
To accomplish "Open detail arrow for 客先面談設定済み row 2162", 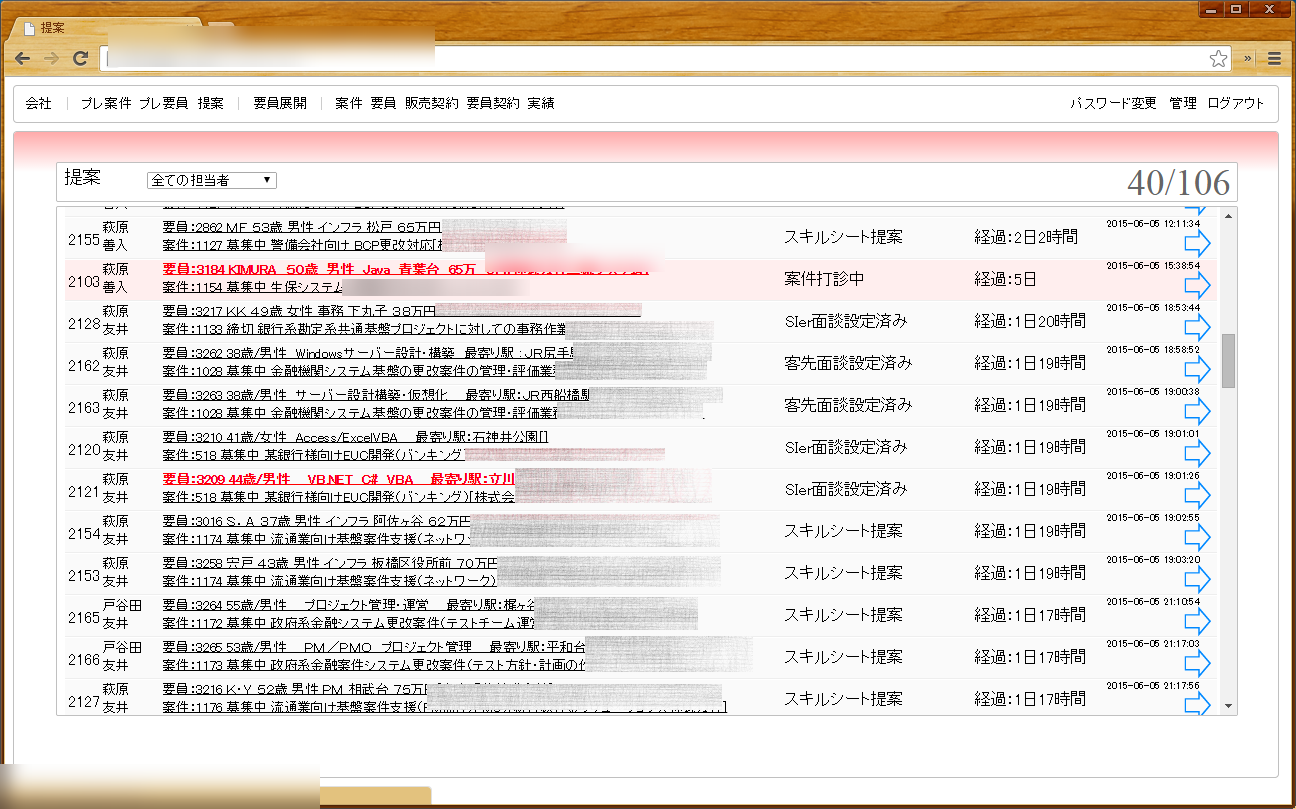I will (x=1197, y=369).
